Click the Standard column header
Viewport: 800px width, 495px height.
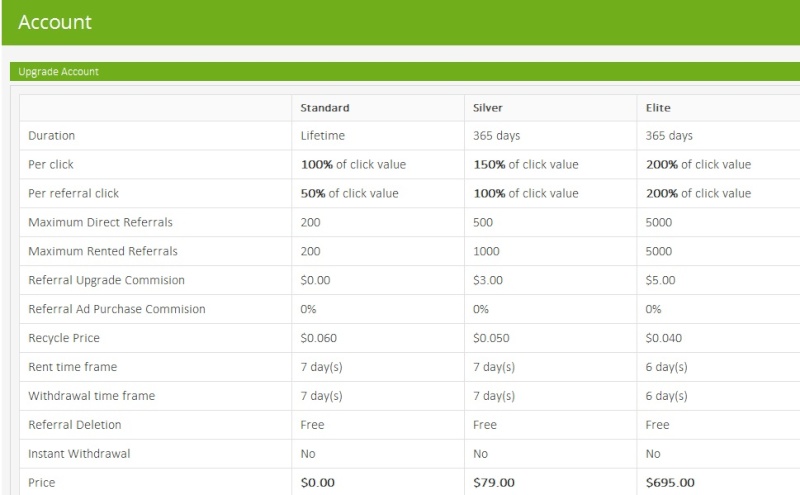click(x=324, y=108)
